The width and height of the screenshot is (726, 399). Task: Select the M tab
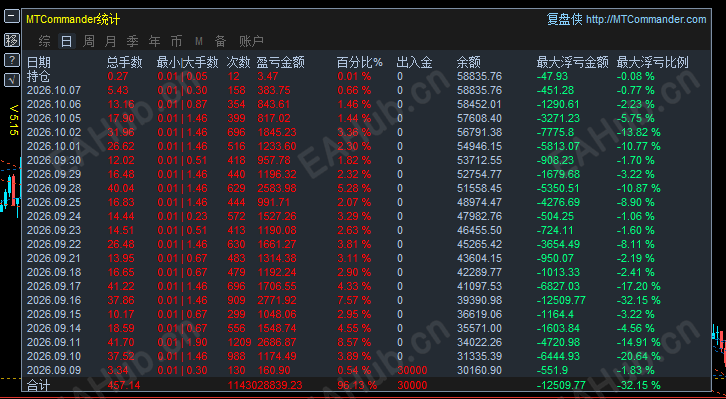pos(199,41)
